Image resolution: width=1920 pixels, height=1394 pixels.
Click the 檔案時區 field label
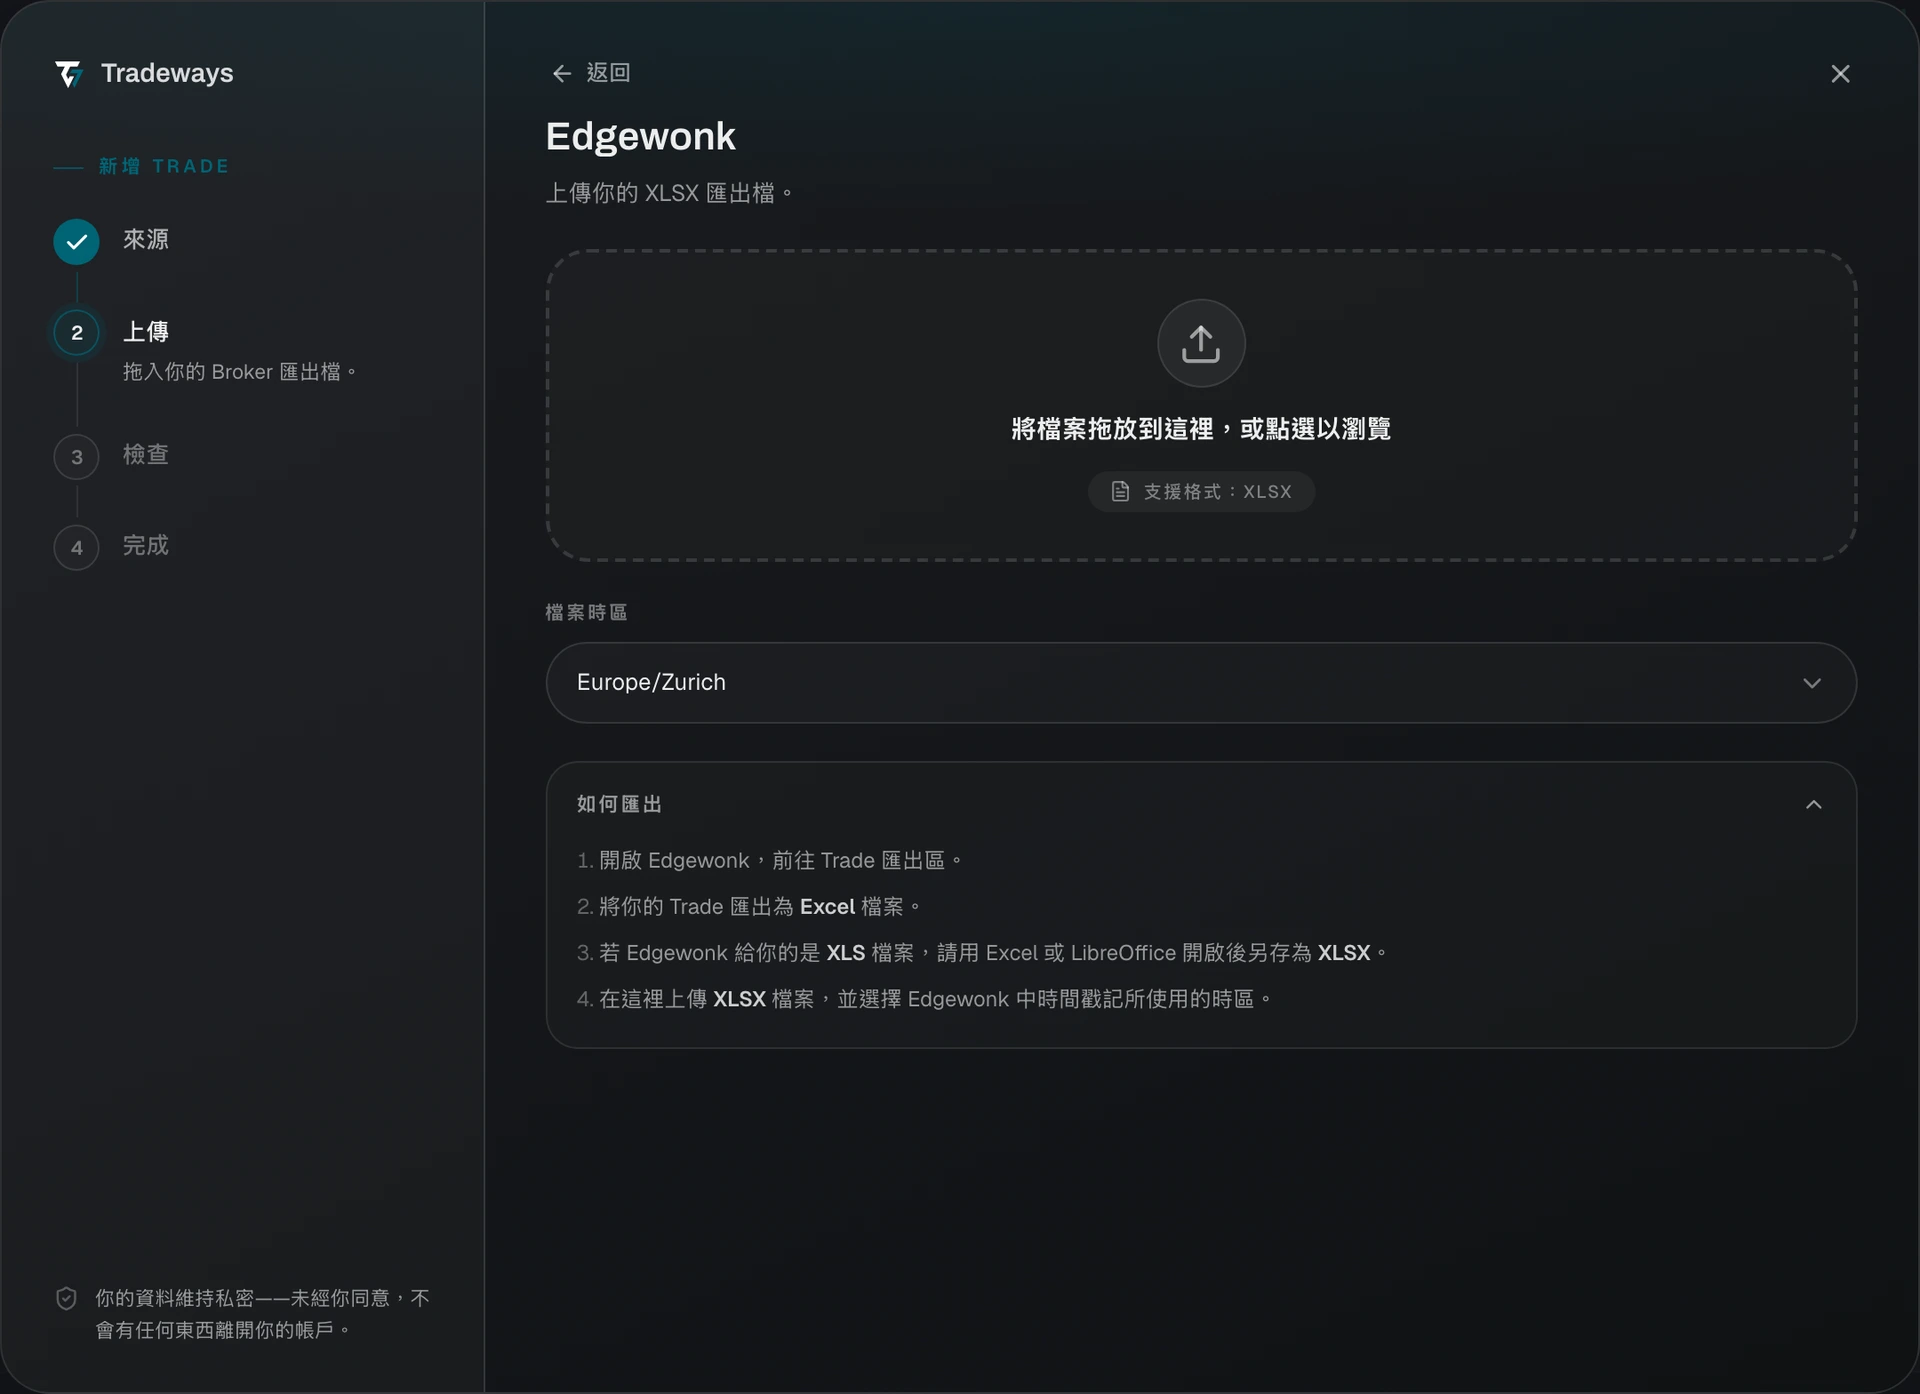point(586,612)
